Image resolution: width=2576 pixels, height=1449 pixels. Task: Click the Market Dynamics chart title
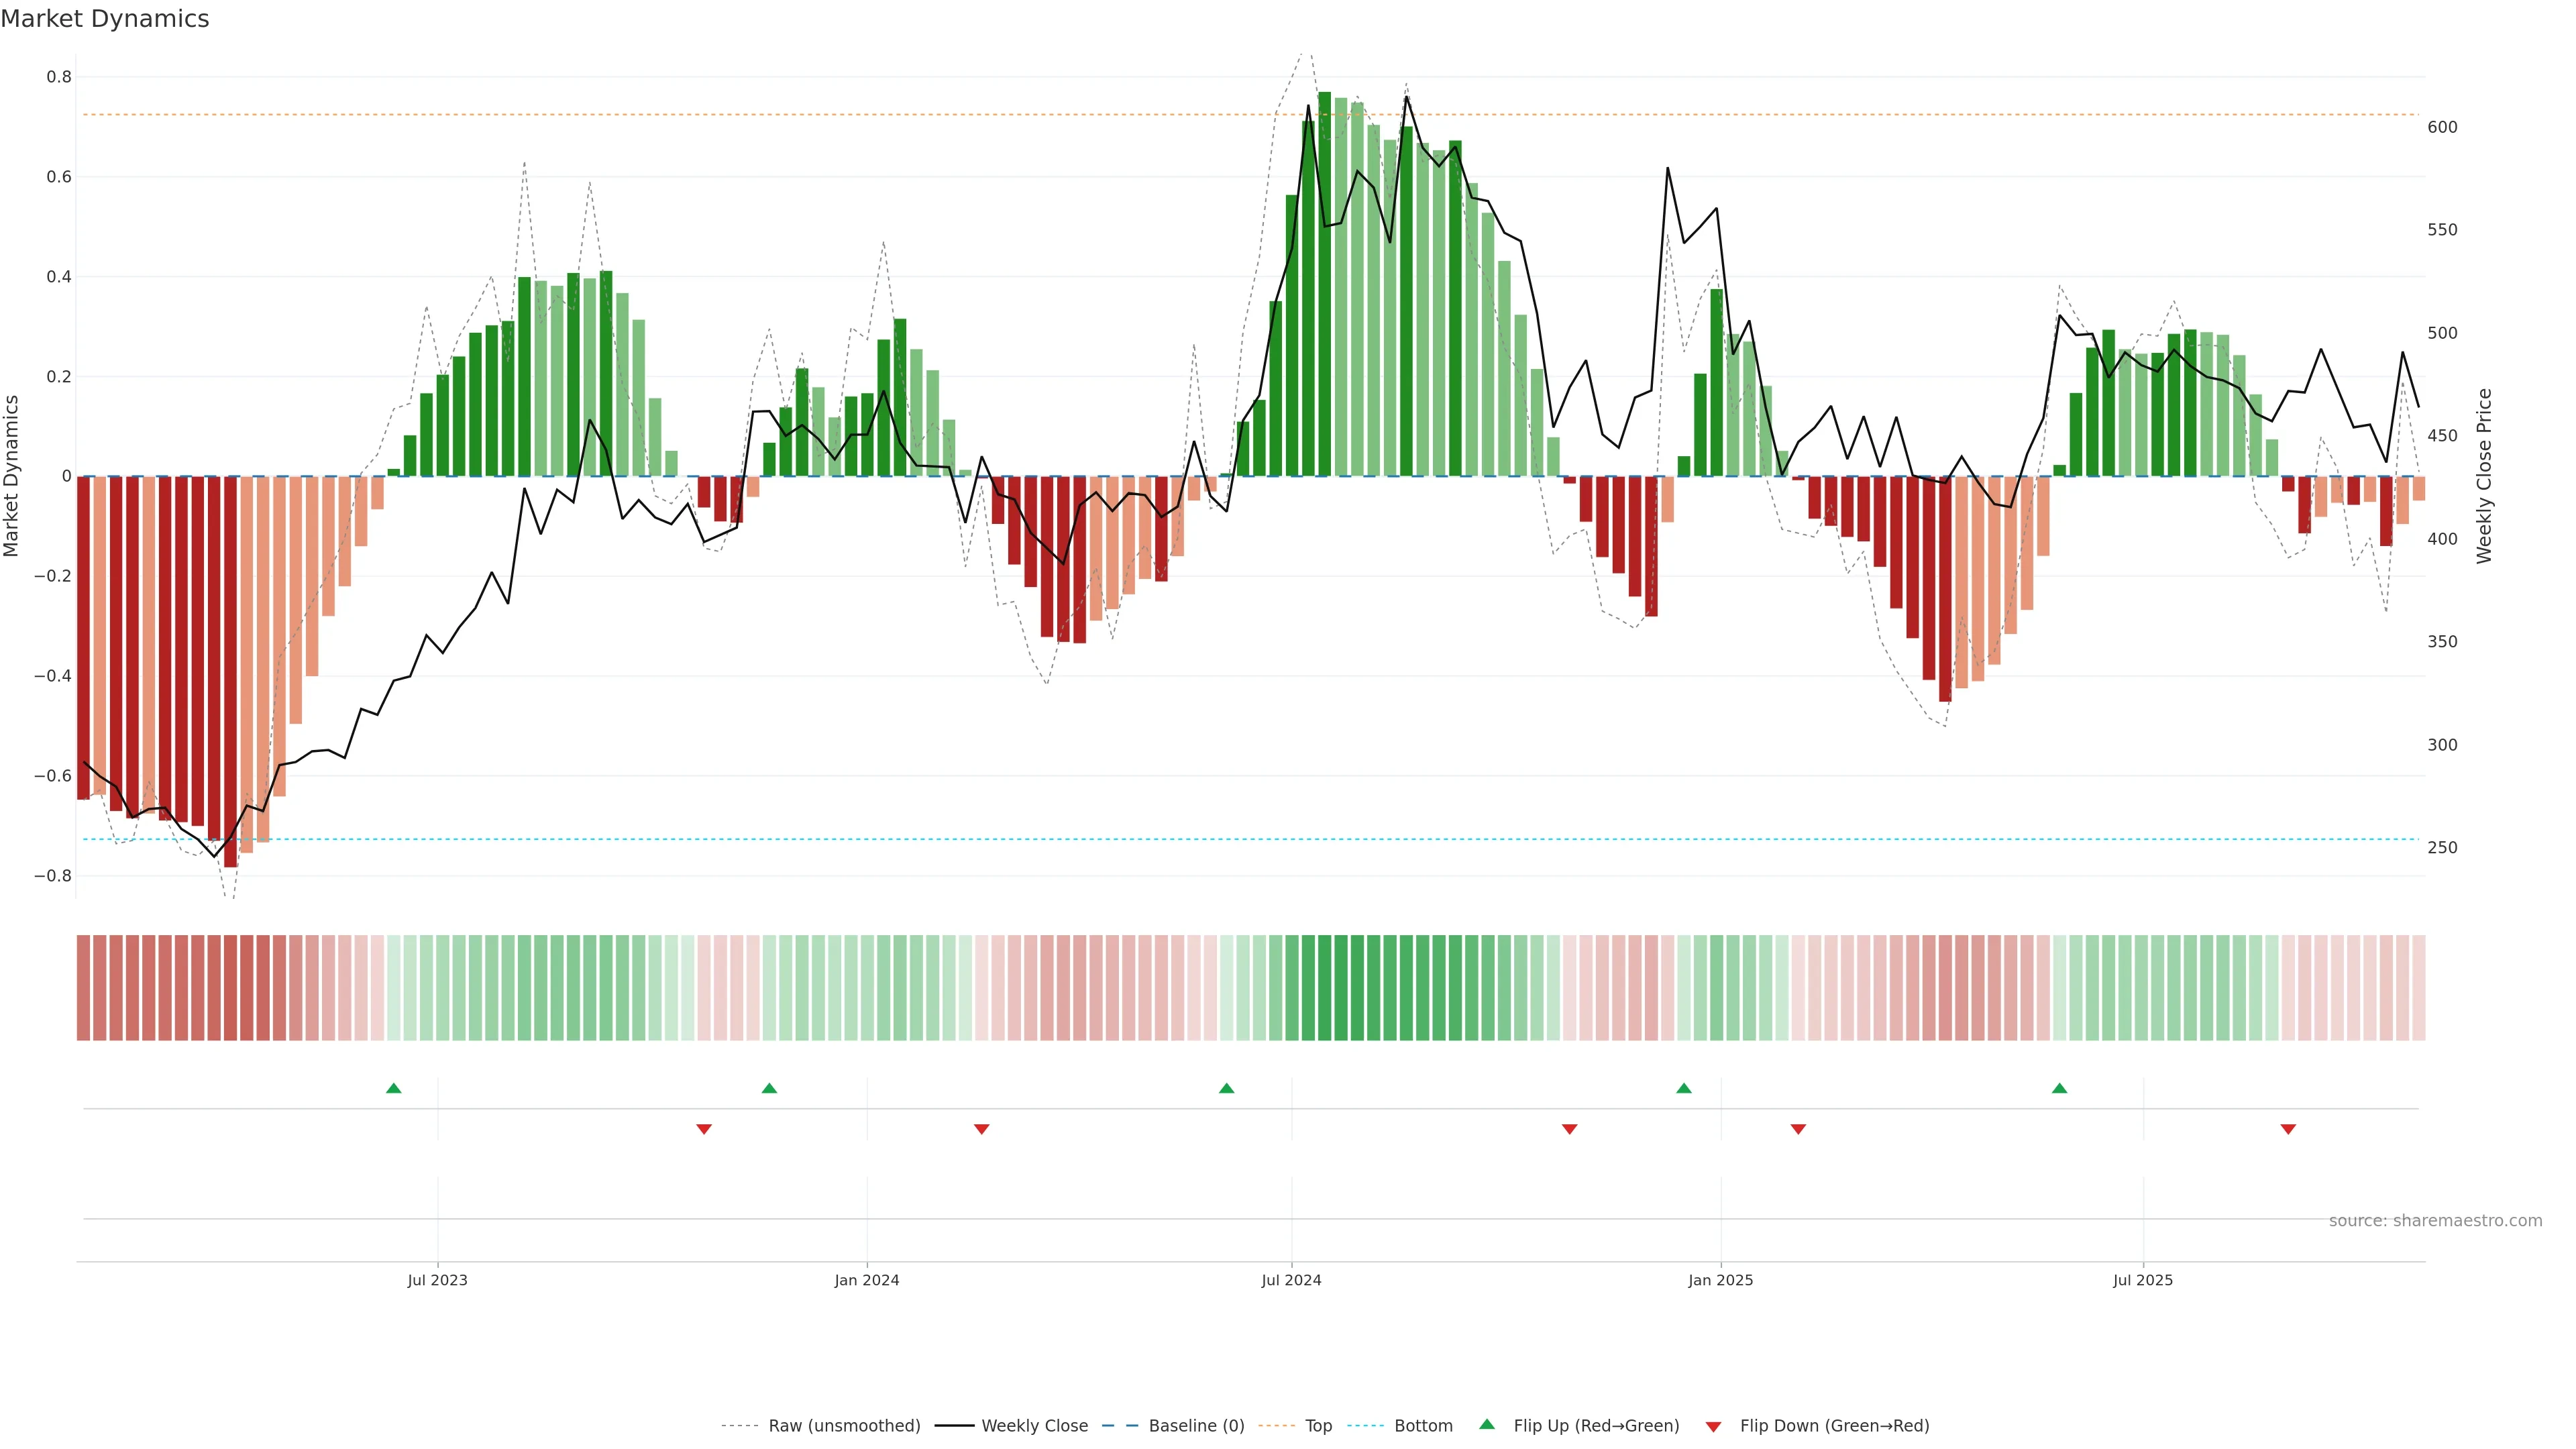coord(105,19)
